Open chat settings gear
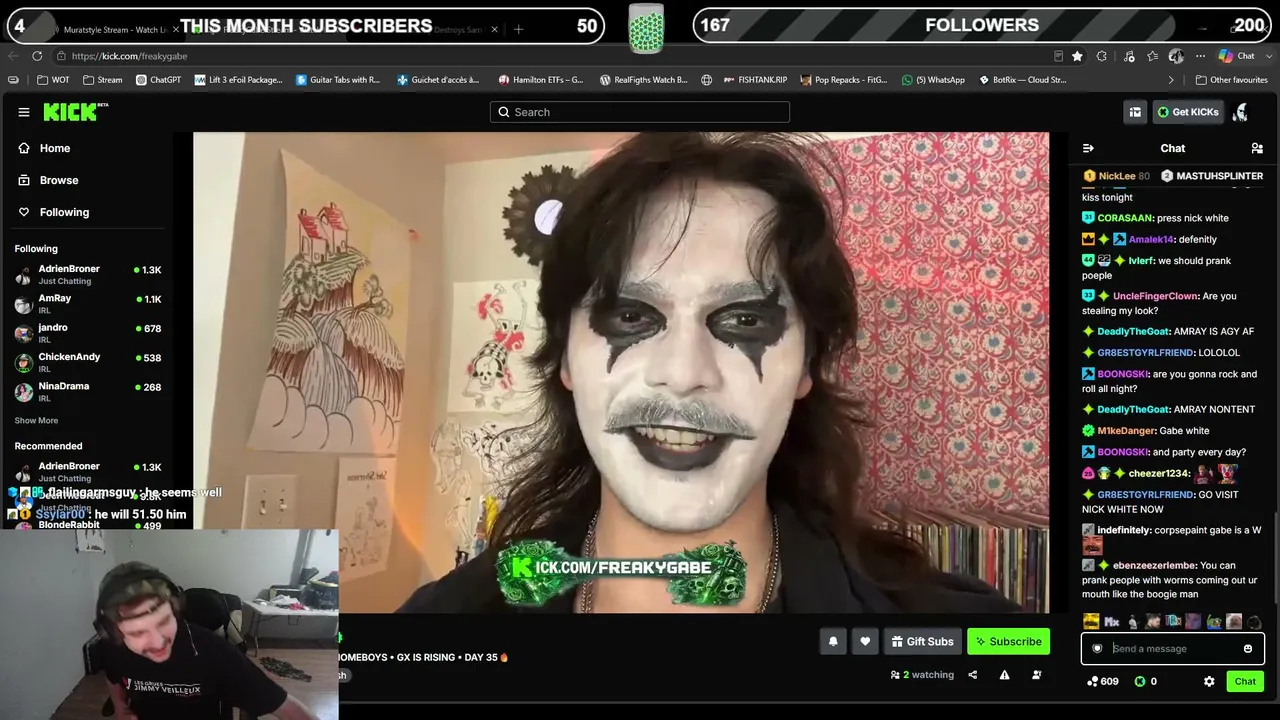This screenshot has height=720, width=1280. click(x=1209, y=681)
